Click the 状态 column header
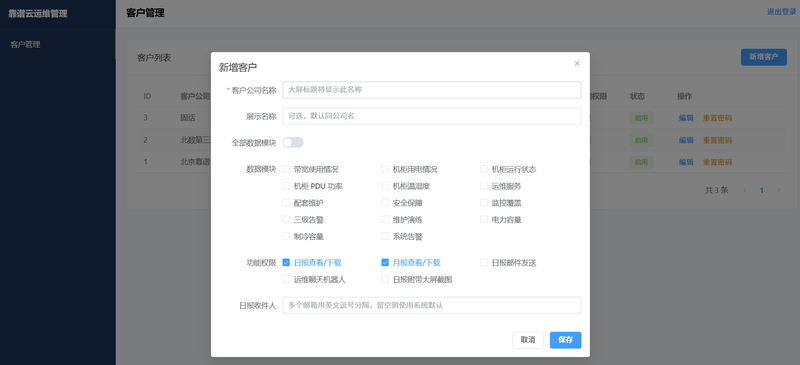Screen dimensions: 800x365 (637, 96)
